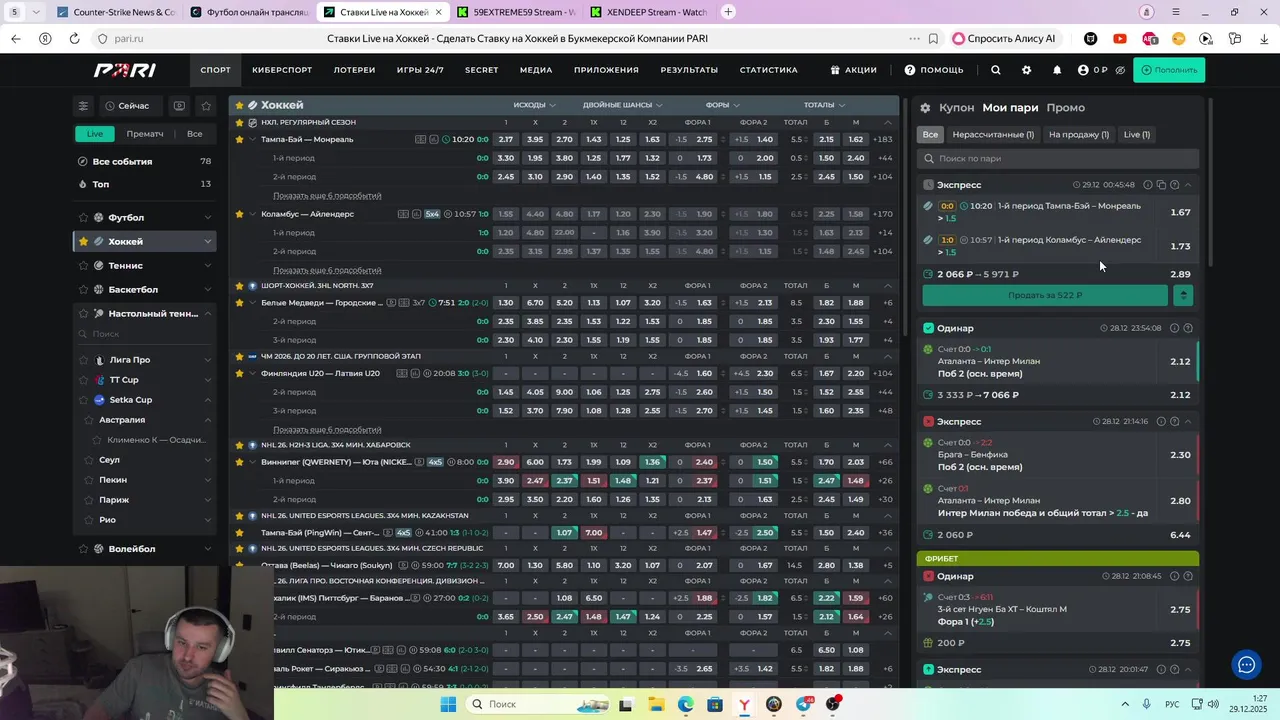The image size is (1280, 720).
Task: Toggle star for НХЛ. Регулярный сезон league
Action: tap(239, 122)
